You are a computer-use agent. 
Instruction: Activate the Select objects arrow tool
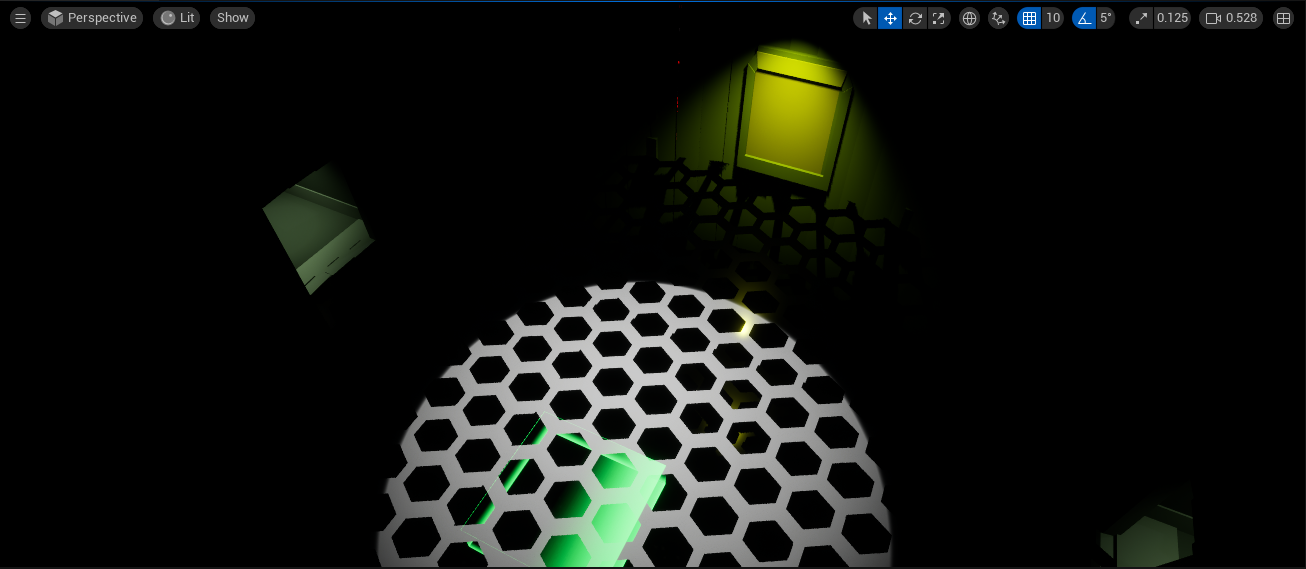[x=866, y=18]
